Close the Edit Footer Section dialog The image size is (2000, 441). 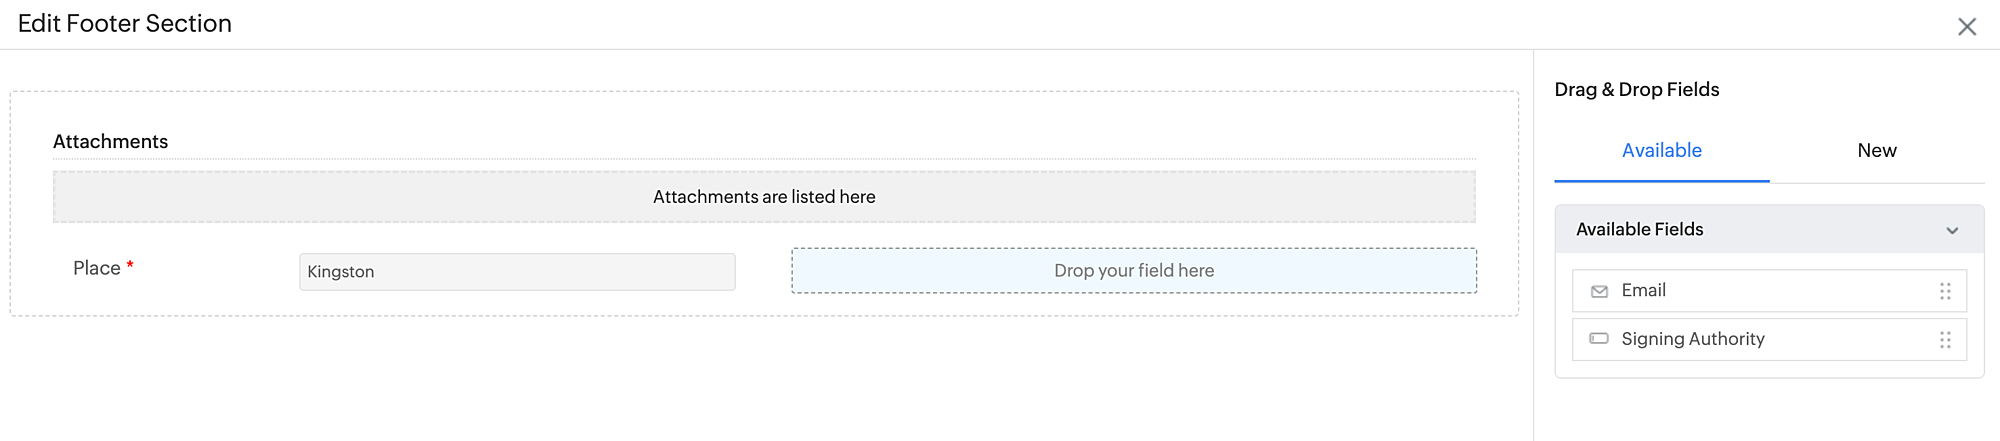tap(1966, 27)
